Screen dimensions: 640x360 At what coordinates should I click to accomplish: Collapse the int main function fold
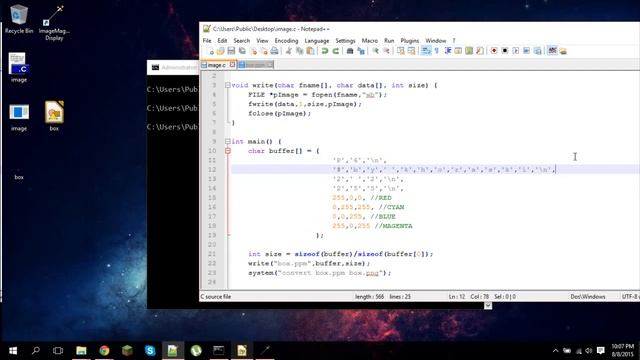click(228, 142)
